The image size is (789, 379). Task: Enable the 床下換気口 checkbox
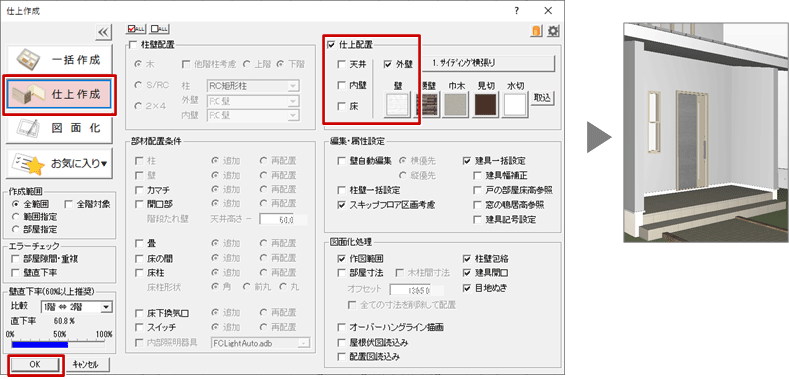click(x=139, y=313)
